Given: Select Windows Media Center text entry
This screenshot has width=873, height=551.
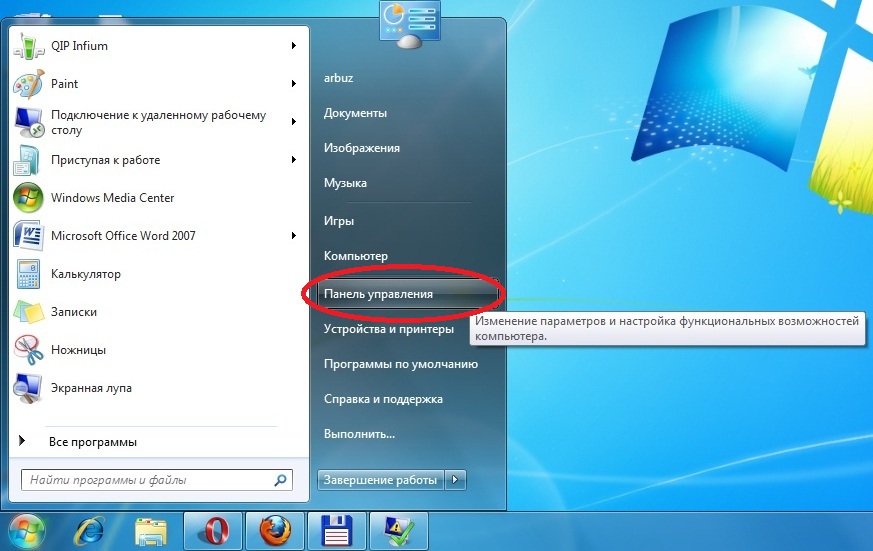Looking at the screenshot, I should pyautogui.click(x=112, y=198).
